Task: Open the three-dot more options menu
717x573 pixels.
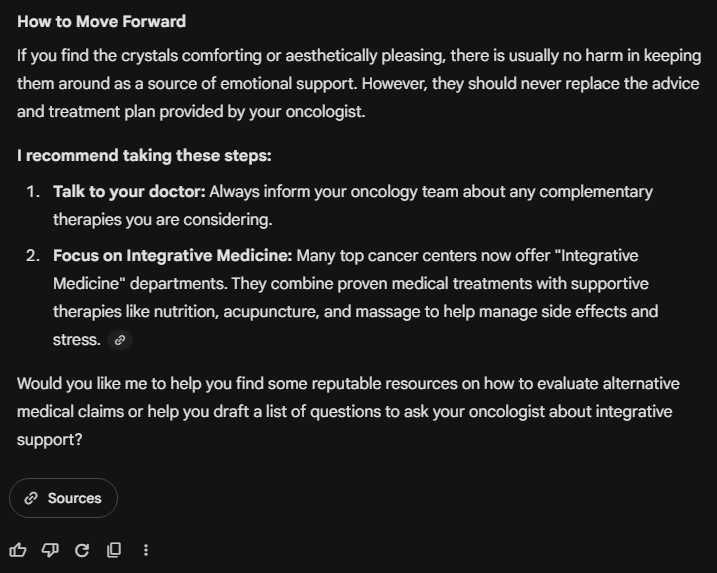Action: [x=146, y=550]
